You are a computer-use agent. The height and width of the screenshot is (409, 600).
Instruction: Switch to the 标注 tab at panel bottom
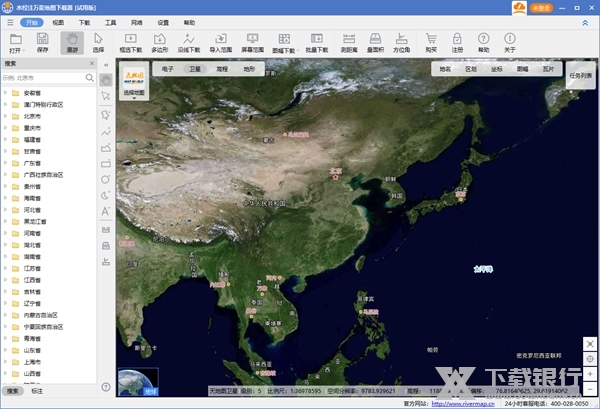tap(37, 390)
